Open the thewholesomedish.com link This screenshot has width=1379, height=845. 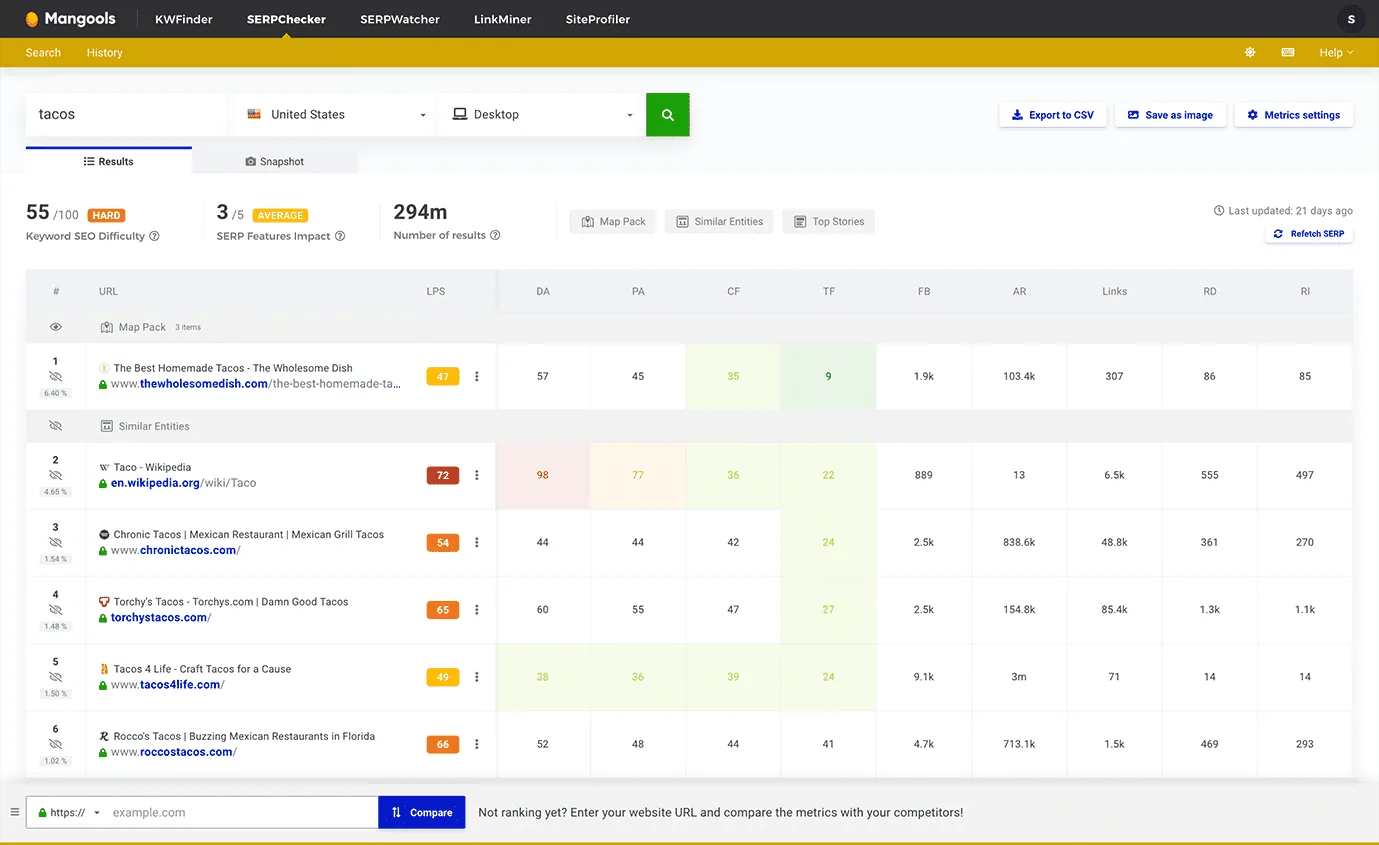tap(255, 384)
